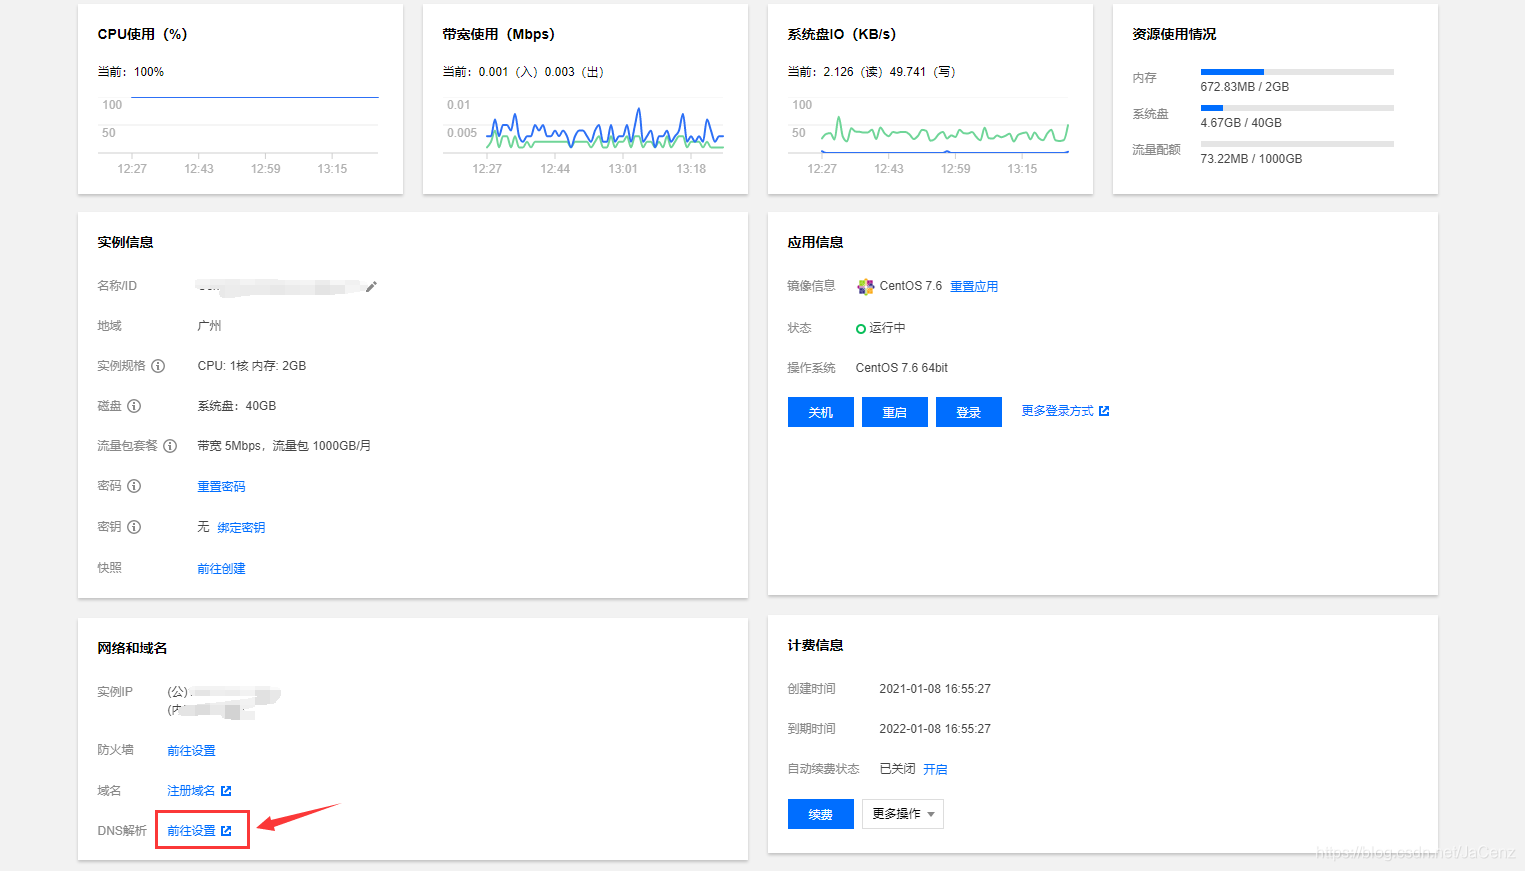Click the CPU使用 chart line
The image size is (1525, 871).
point(254,97)
